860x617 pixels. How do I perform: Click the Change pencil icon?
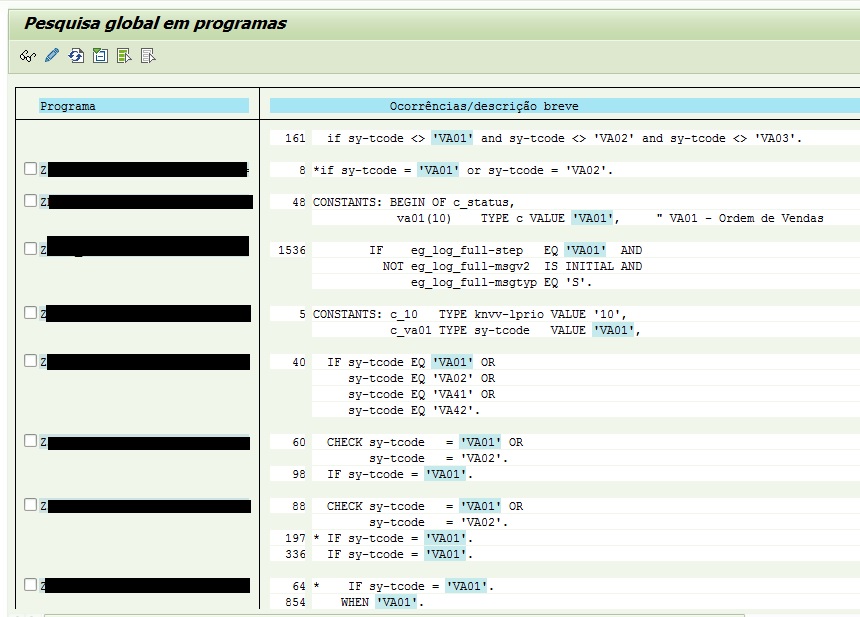52,55
